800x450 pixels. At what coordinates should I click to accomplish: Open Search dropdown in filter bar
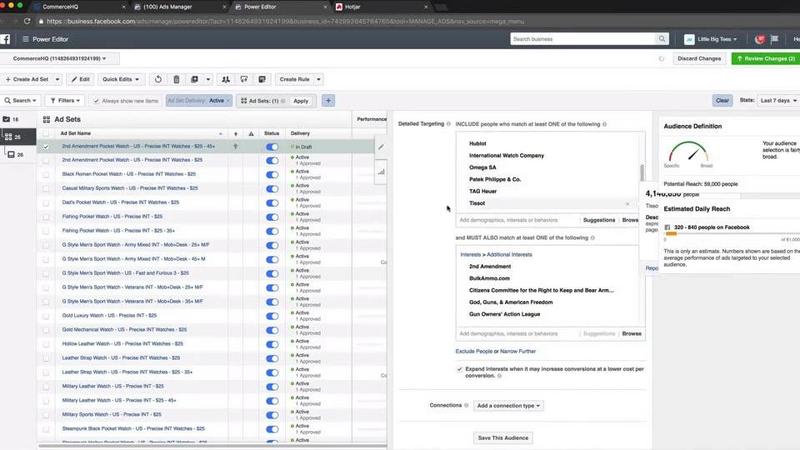point(21,101)
